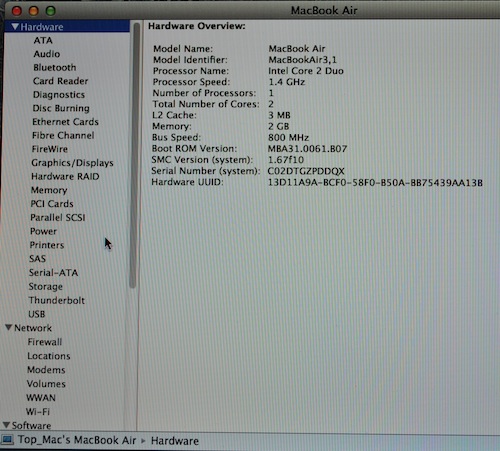Image resolution: width=500 pixels, height=451 pixels.
Task: Select Serial-ATA in the list
Action: [x=53, y=273]
